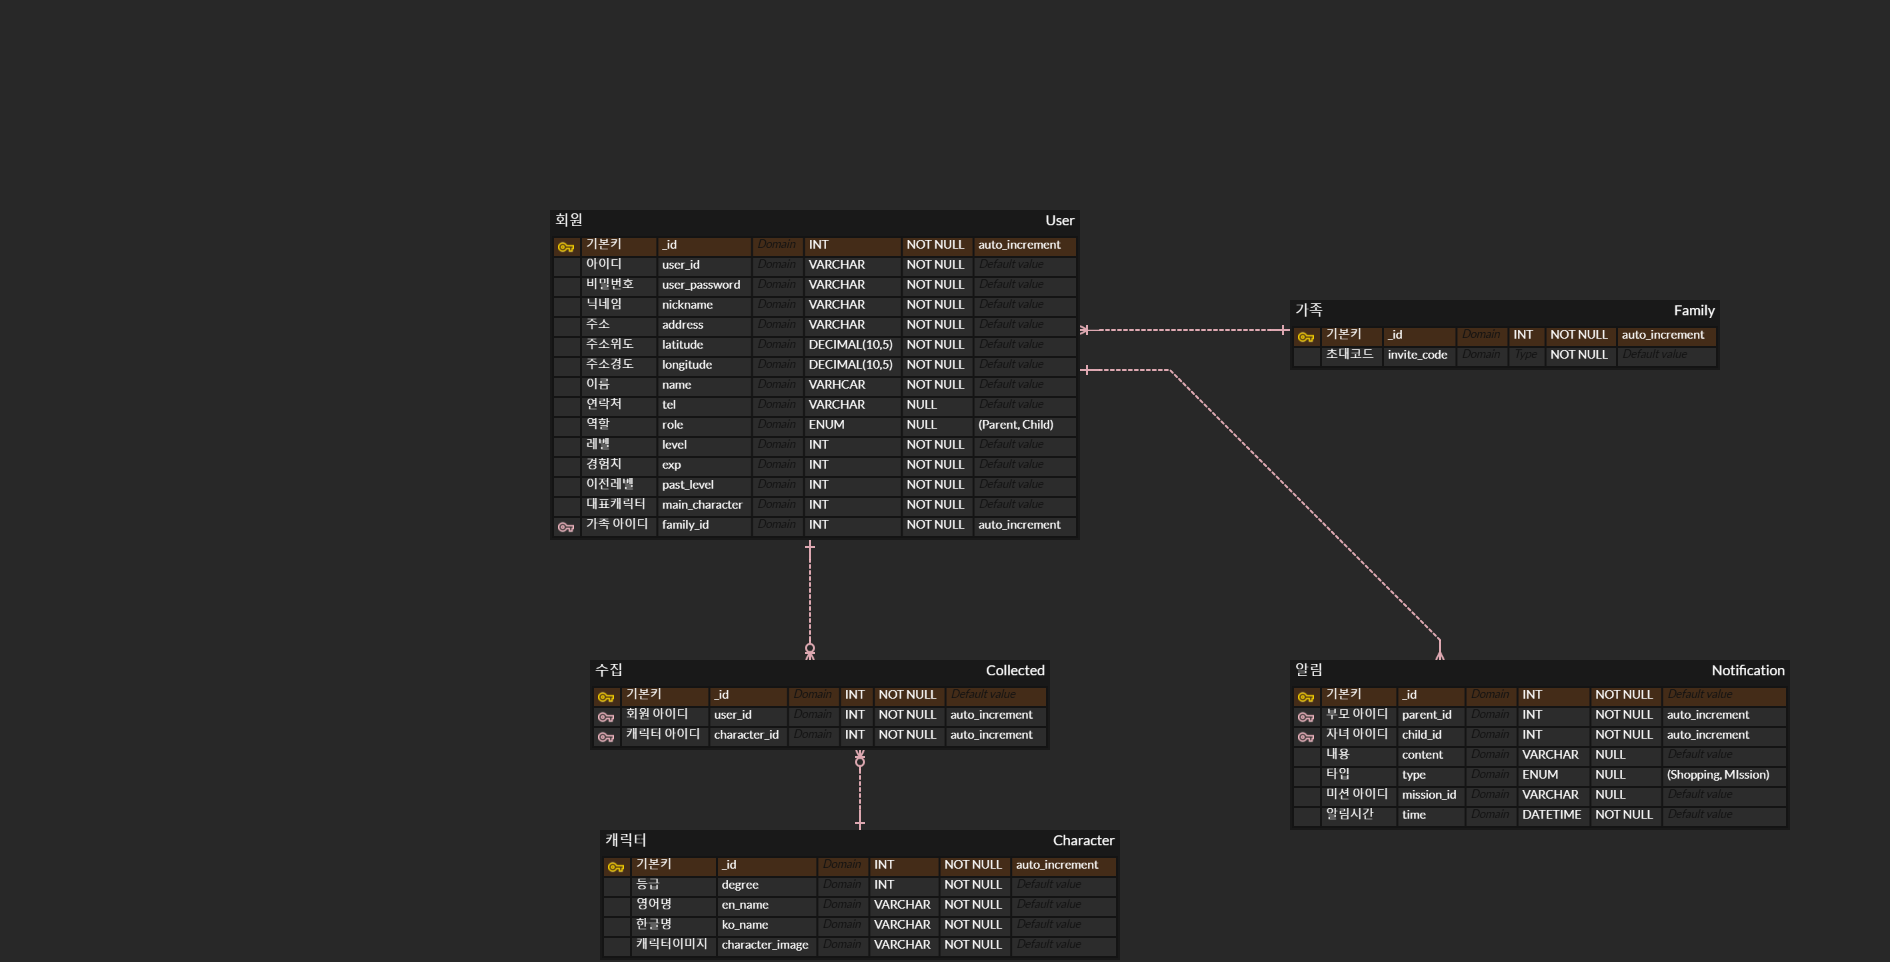Click the 알림시간 logical column name
The width and height of the screenshot is (1890, 962).
[x=1349, y=814]
